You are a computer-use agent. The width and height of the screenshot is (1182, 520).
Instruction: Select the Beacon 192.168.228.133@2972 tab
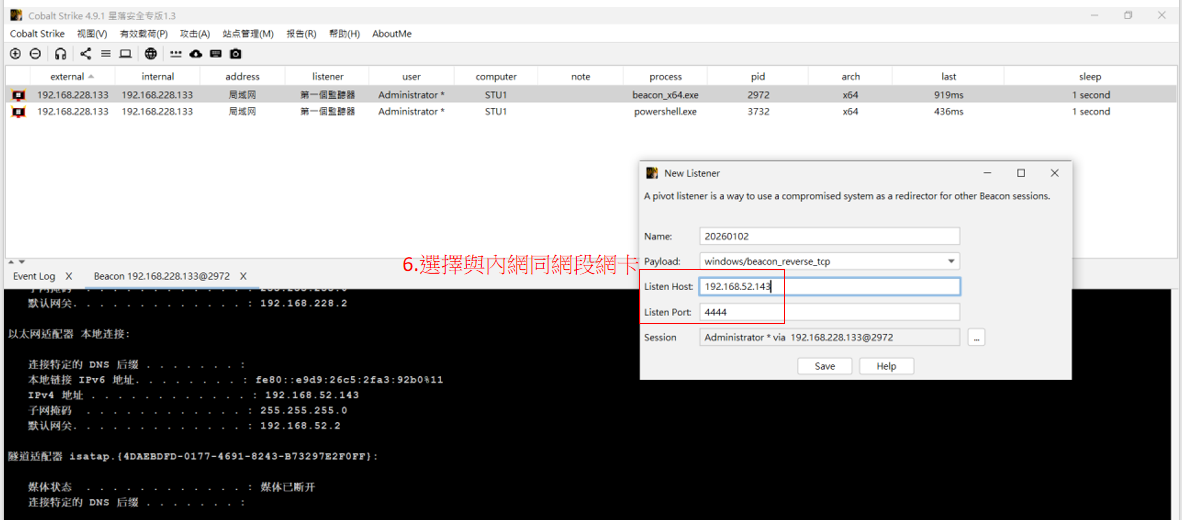point(162,277)
